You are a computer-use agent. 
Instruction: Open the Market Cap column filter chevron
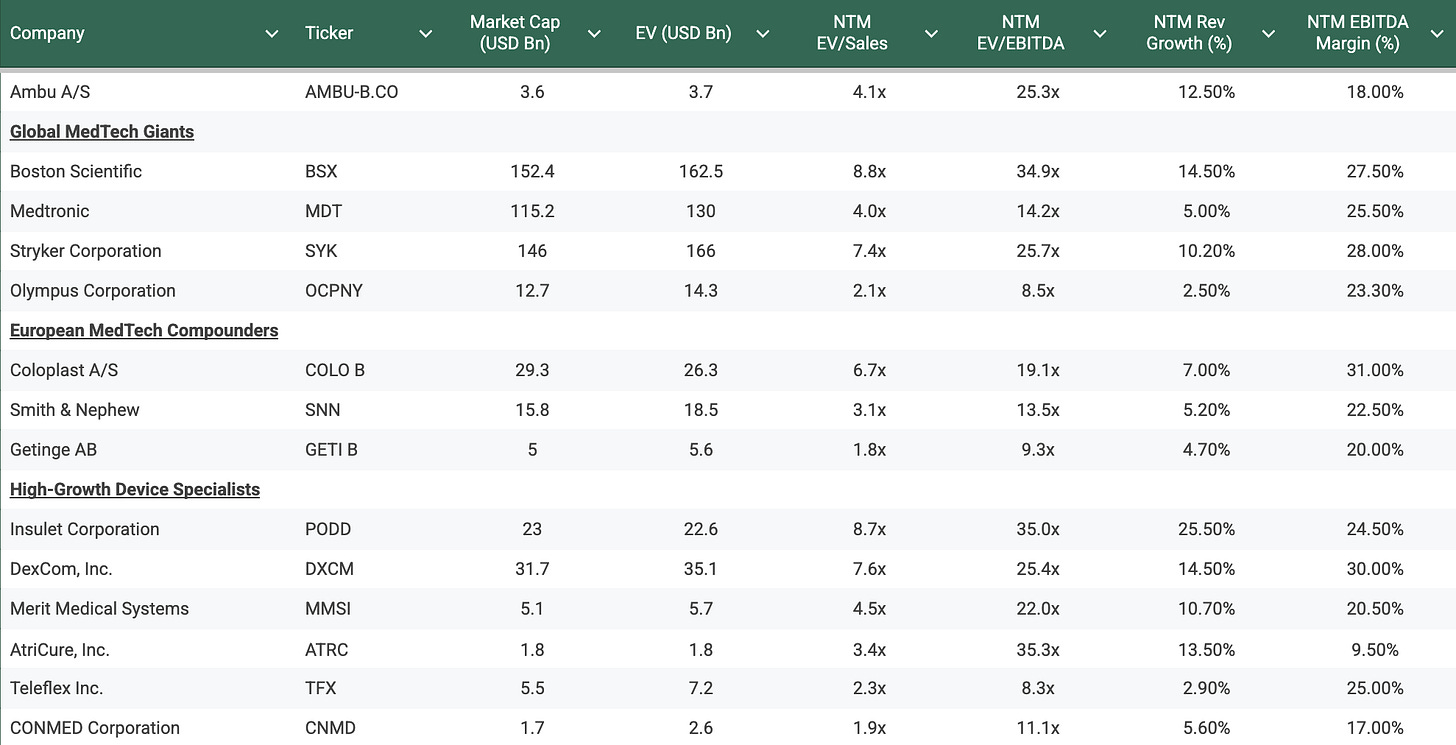point(594,34)
